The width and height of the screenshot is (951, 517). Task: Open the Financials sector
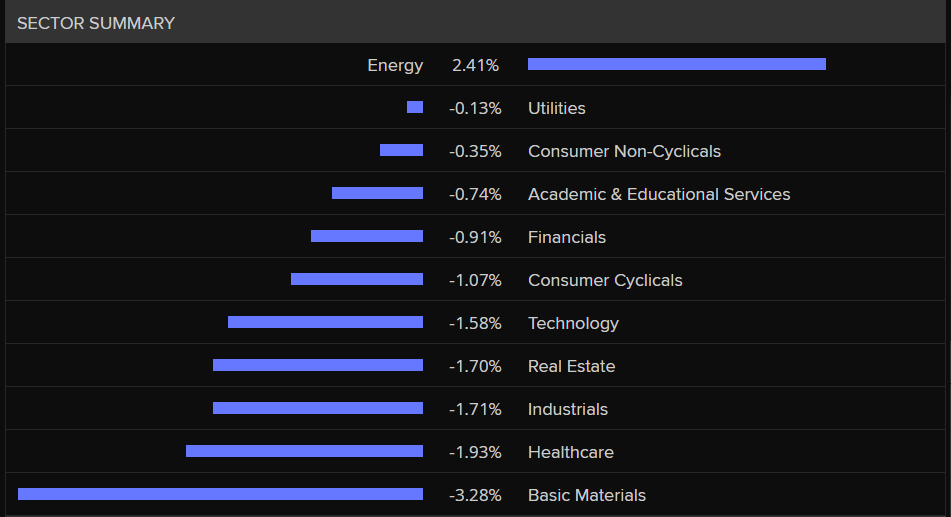(567, 237)
